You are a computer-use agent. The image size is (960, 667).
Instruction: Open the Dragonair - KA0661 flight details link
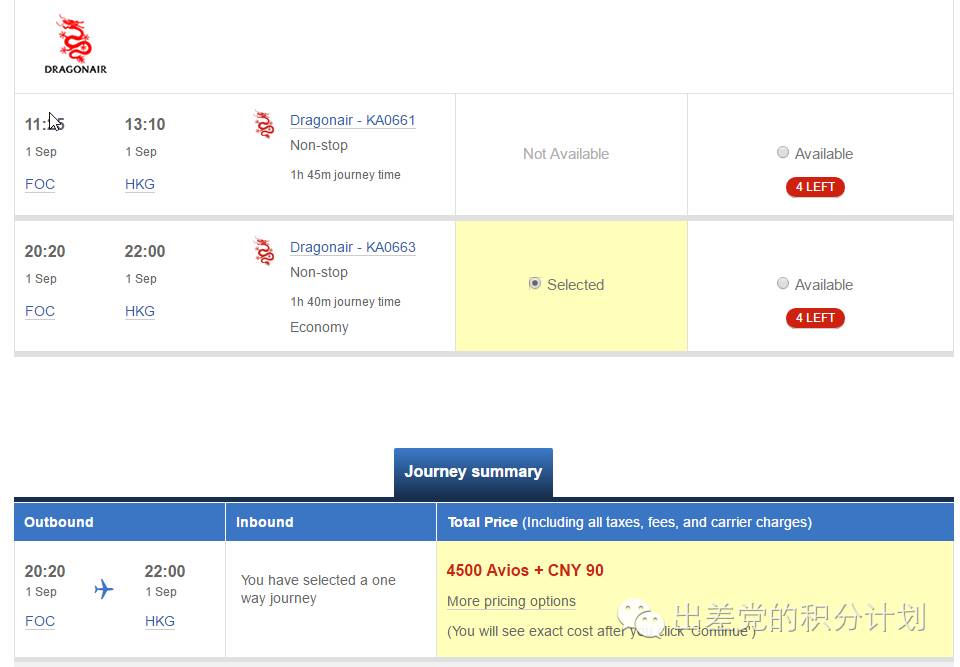(353, 120)
